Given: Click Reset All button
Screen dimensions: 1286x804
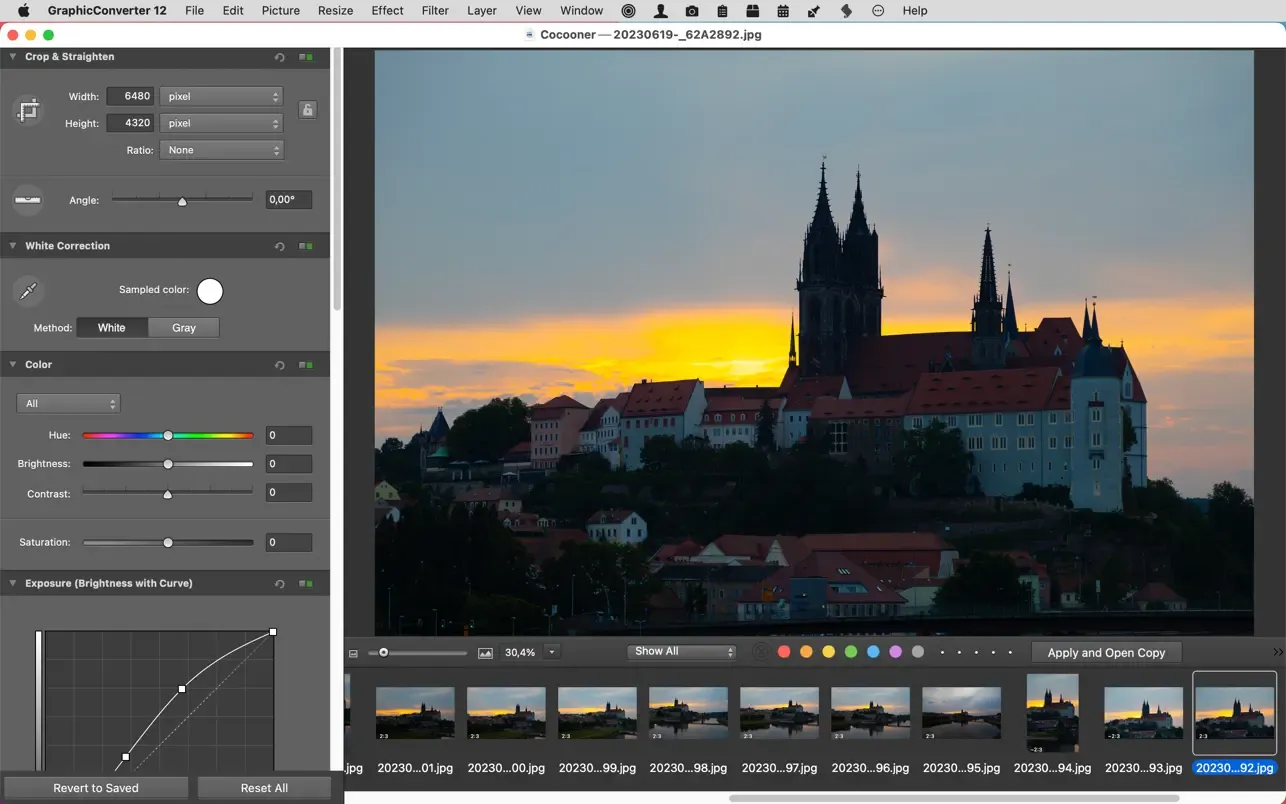Looking at the screenshot, I should pos(264,788).
